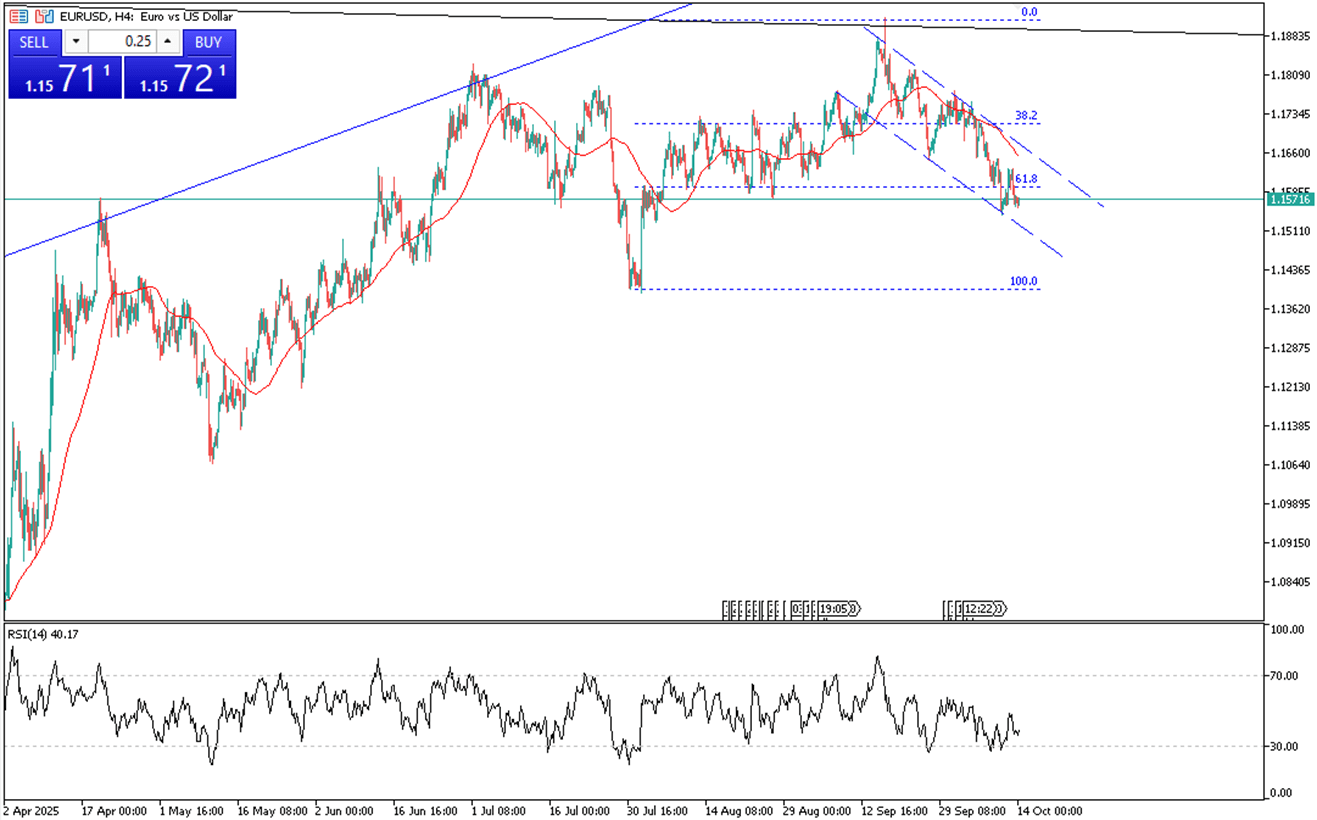
Task: Click the BUY button
Action: [x=209, y=42]
